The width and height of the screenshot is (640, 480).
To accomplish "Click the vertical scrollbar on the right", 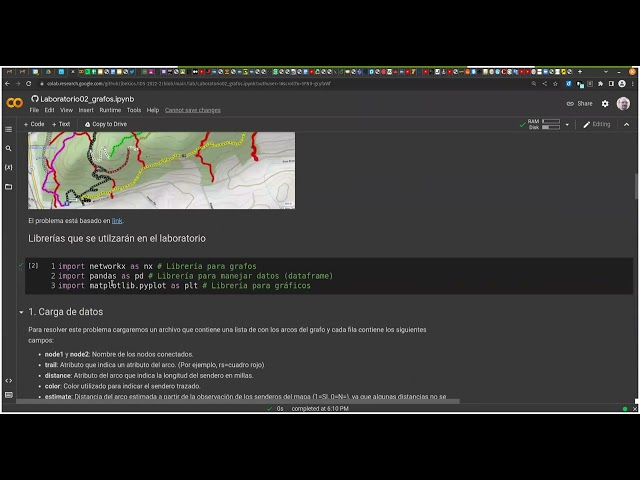I will click(636, 186).
